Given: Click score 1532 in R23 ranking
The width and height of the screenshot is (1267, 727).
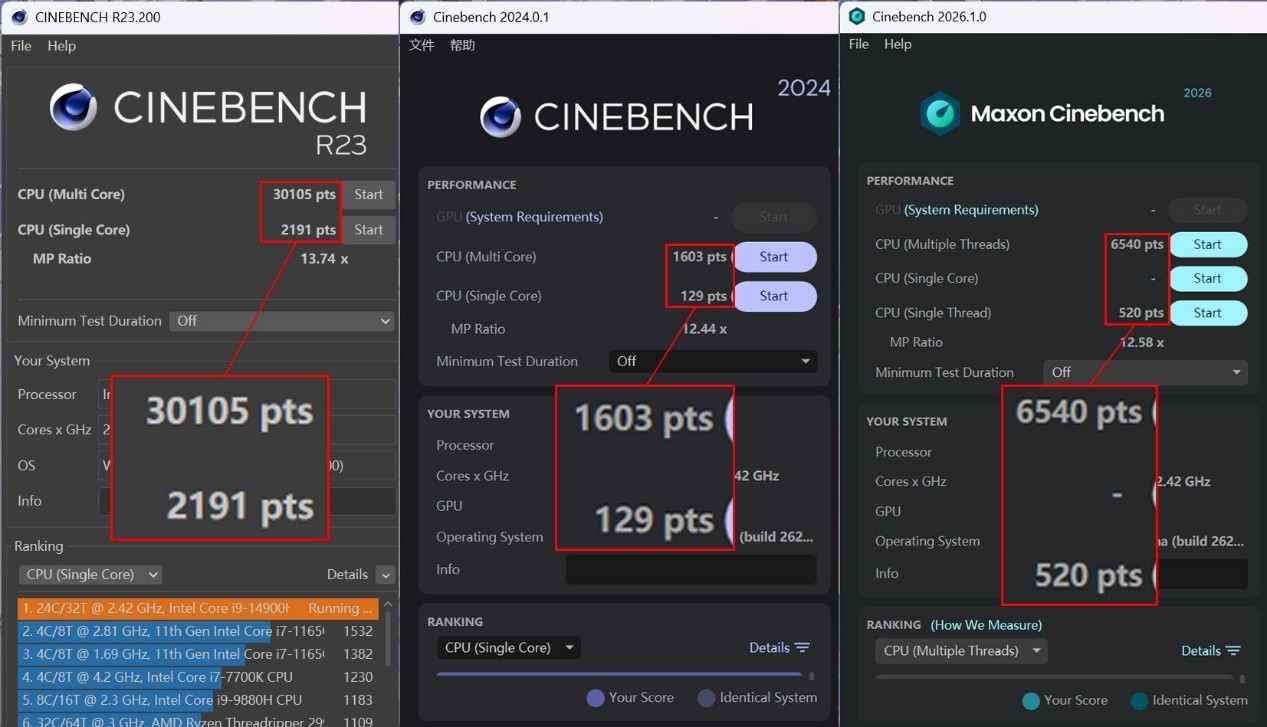Looking at the screenshot, I should point(358,631).
